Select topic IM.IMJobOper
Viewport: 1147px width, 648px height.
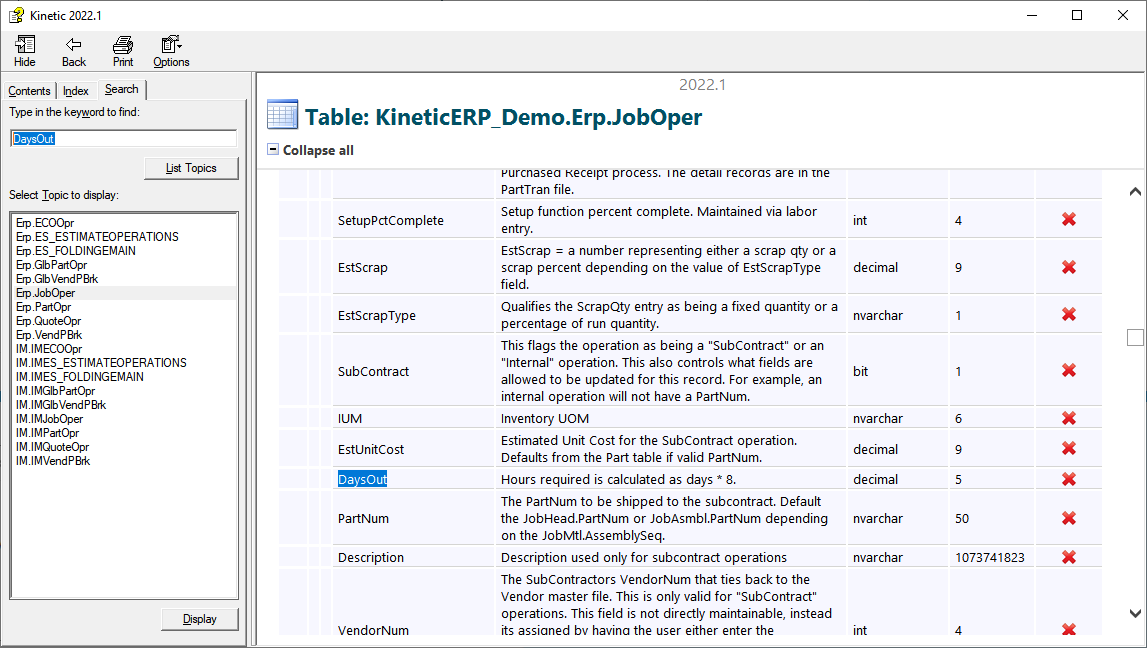[50, 419]
